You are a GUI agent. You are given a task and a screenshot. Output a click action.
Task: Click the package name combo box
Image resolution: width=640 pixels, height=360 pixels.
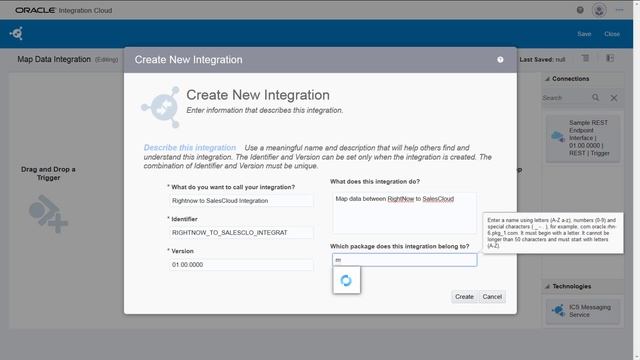click(x=404, y=260)
